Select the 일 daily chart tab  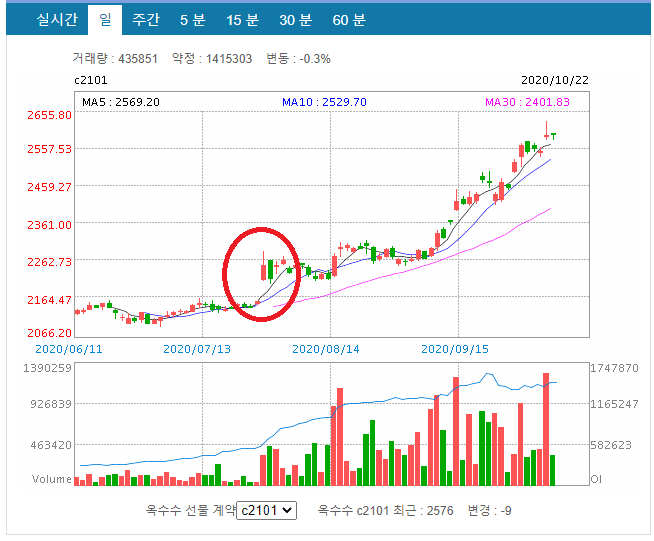(x=105, y=20)
